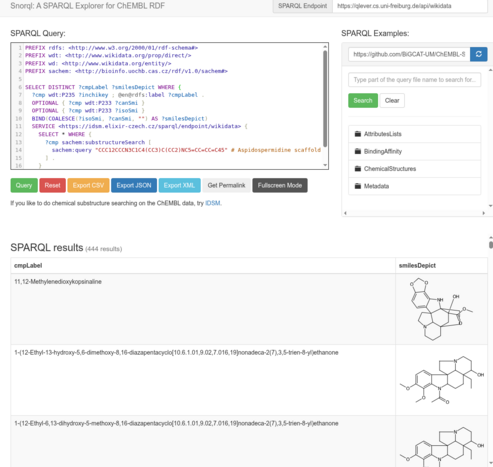Click the SELECT DISTINCT line in editor
The height and width of the screenshot is (467, 493).
(x=103, y=87)
